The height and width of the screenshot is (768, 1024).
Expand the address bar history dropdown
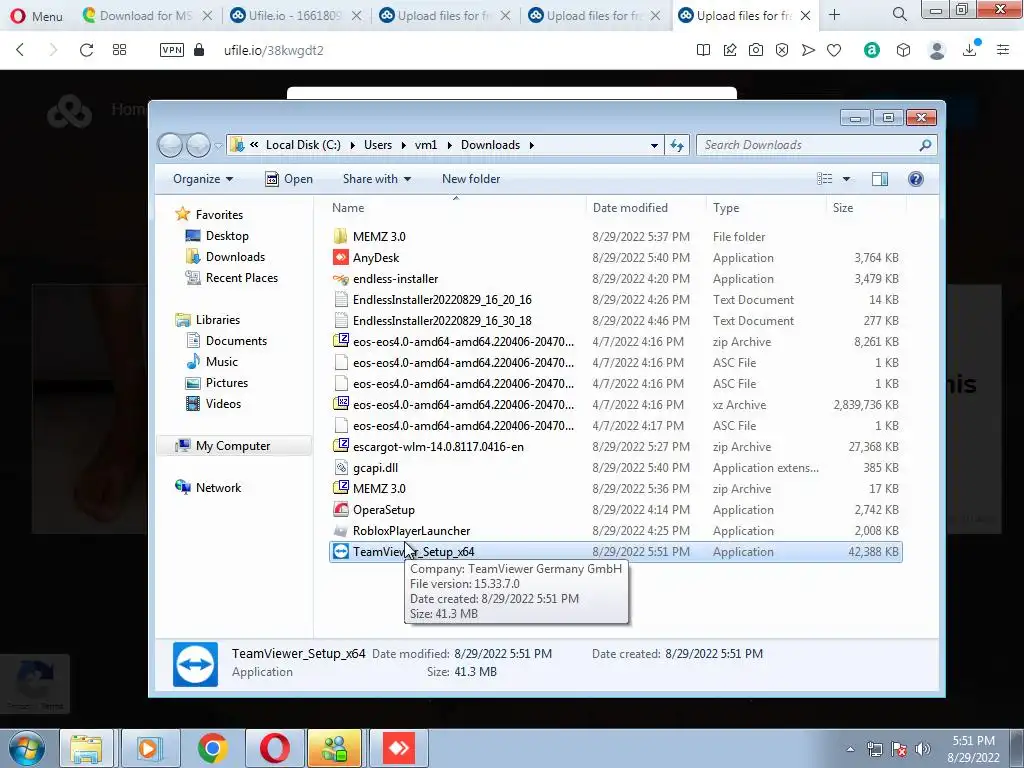tap(654, 145)
